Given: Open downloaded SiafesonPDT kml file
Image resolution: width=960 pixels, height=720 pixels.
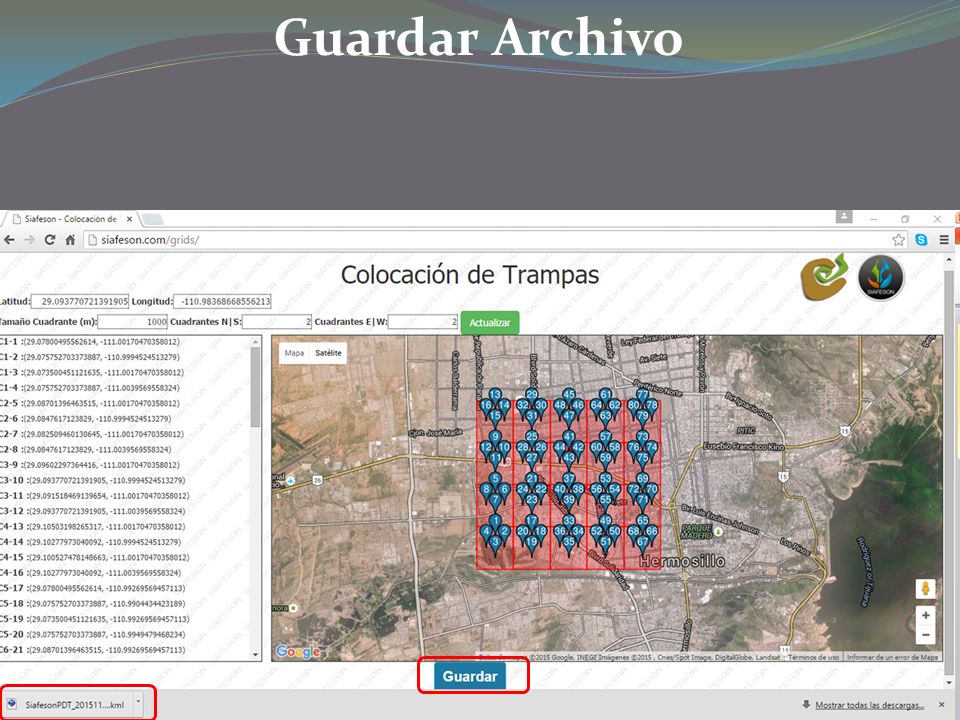Looking at the screenshot, I should [x=67, y=705].
